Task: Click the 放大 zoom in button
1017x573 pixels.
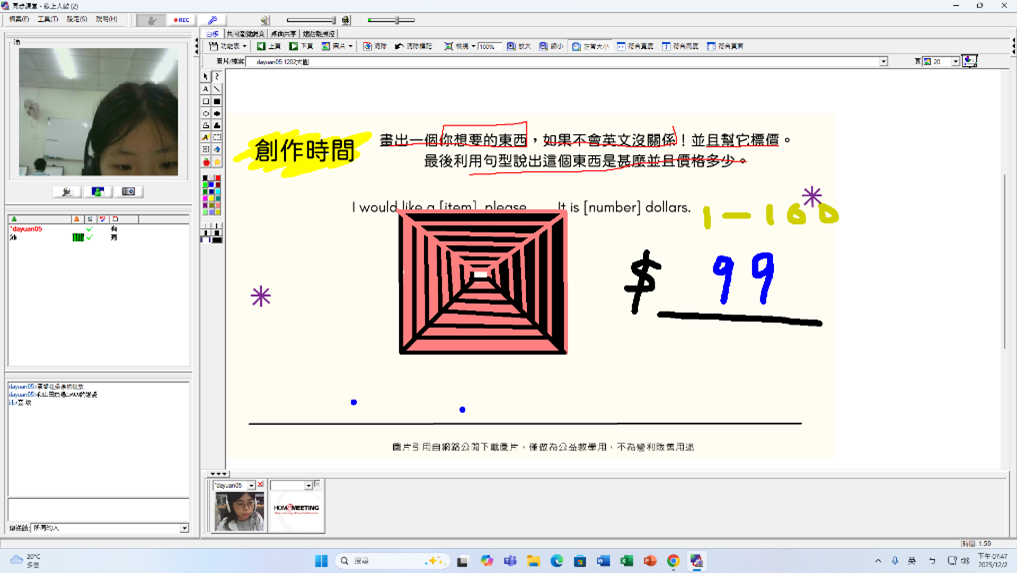Action: click(519, 46)
